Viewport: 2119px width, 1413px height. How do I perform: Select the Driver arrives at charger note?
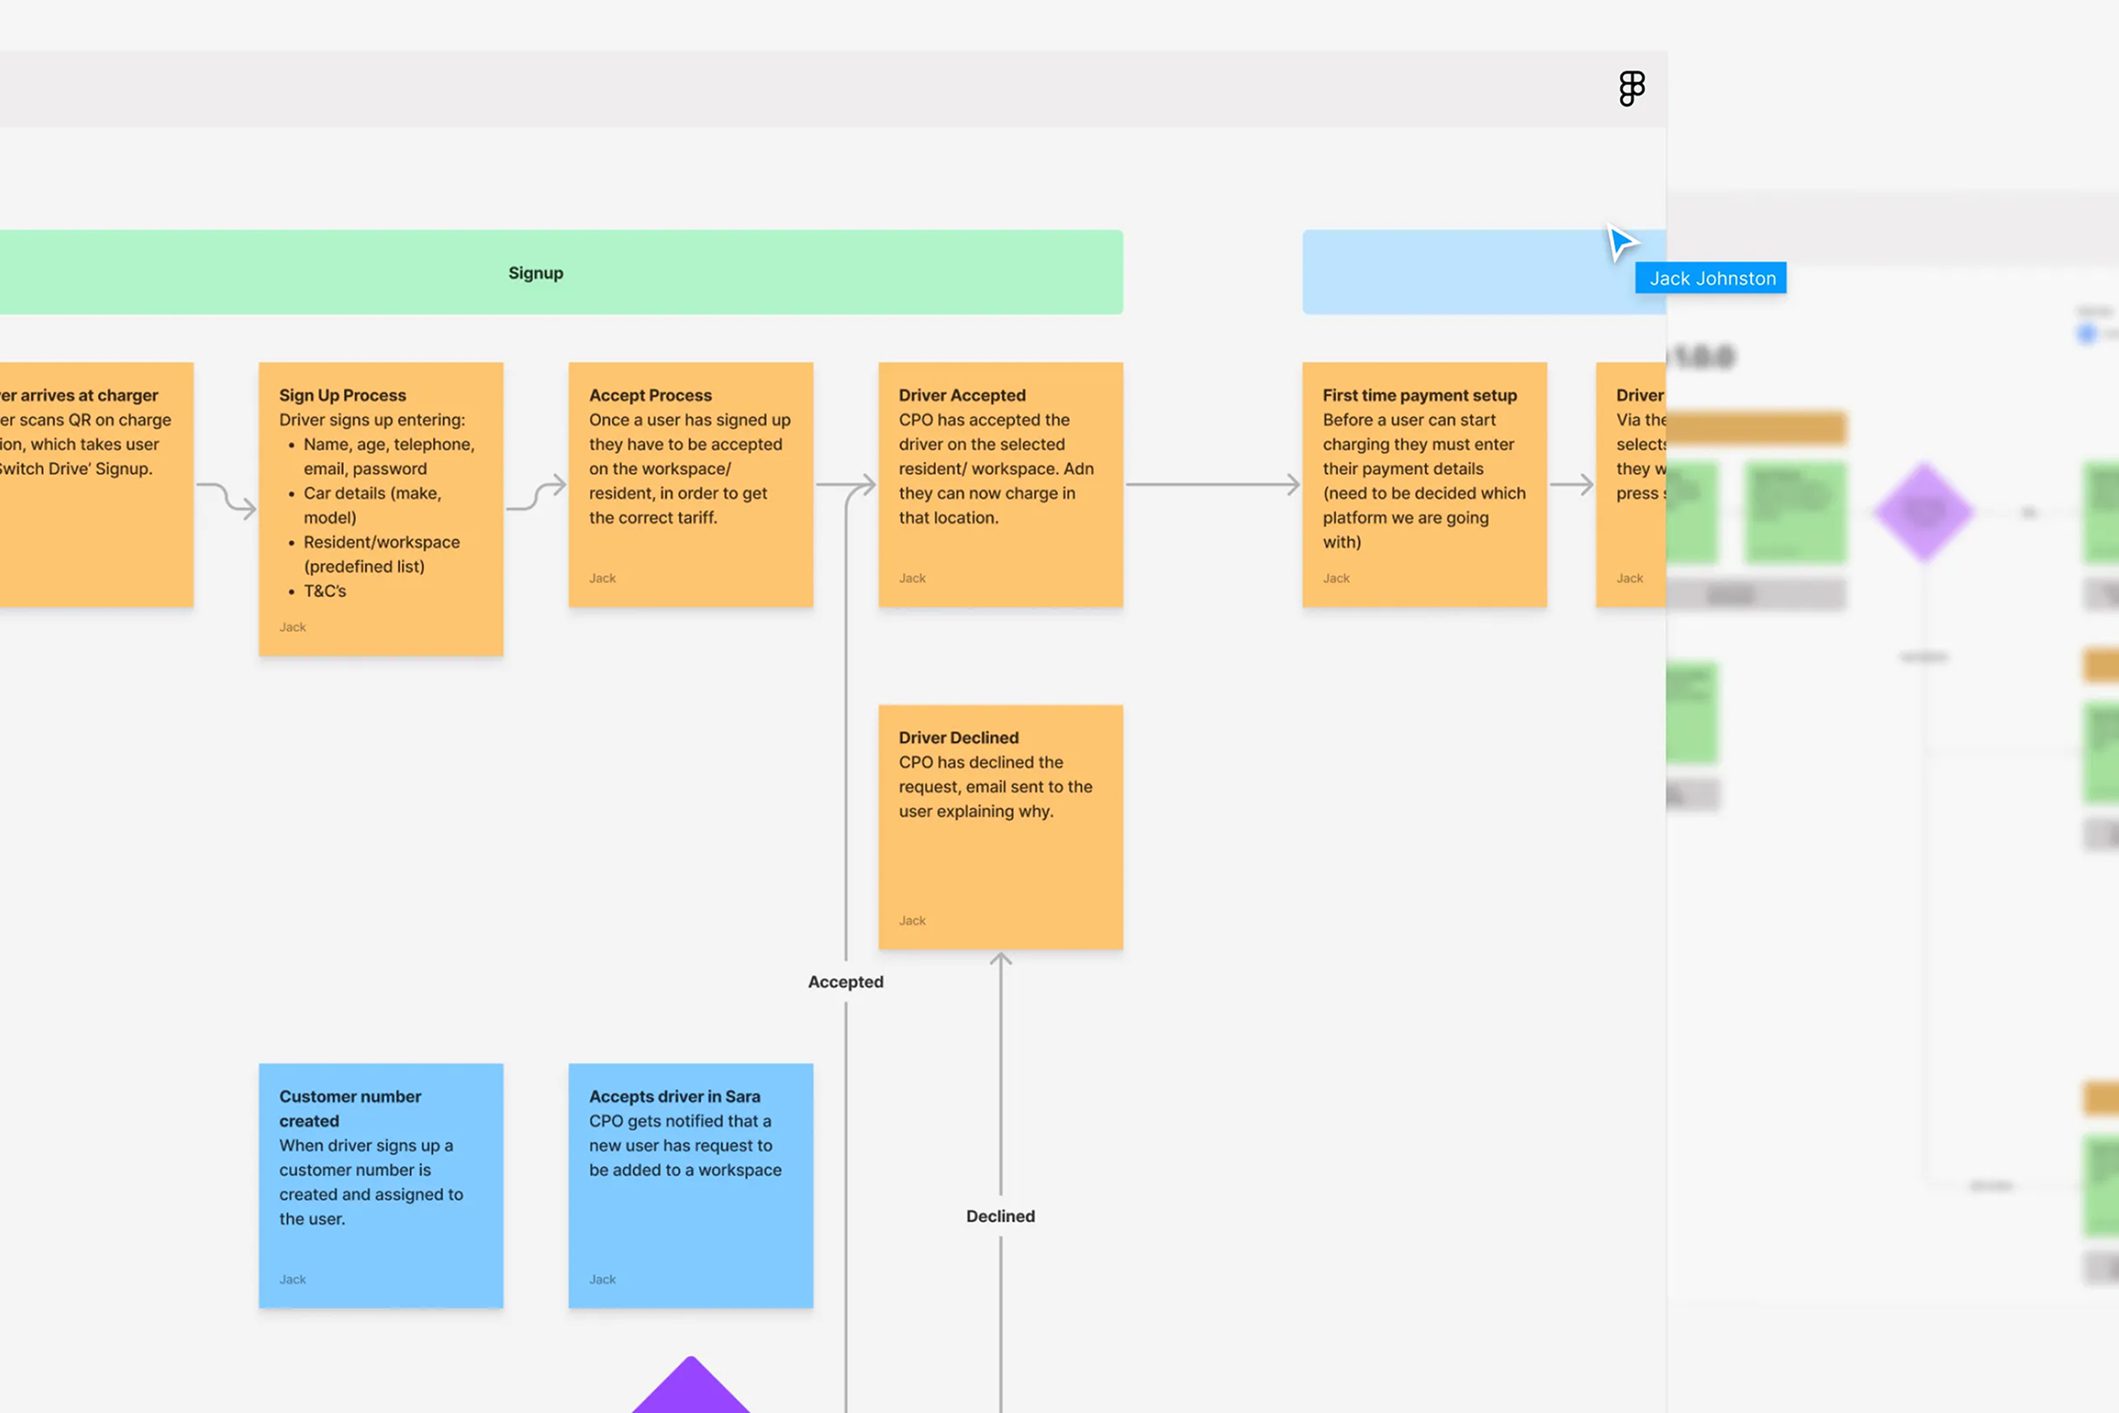95,484
